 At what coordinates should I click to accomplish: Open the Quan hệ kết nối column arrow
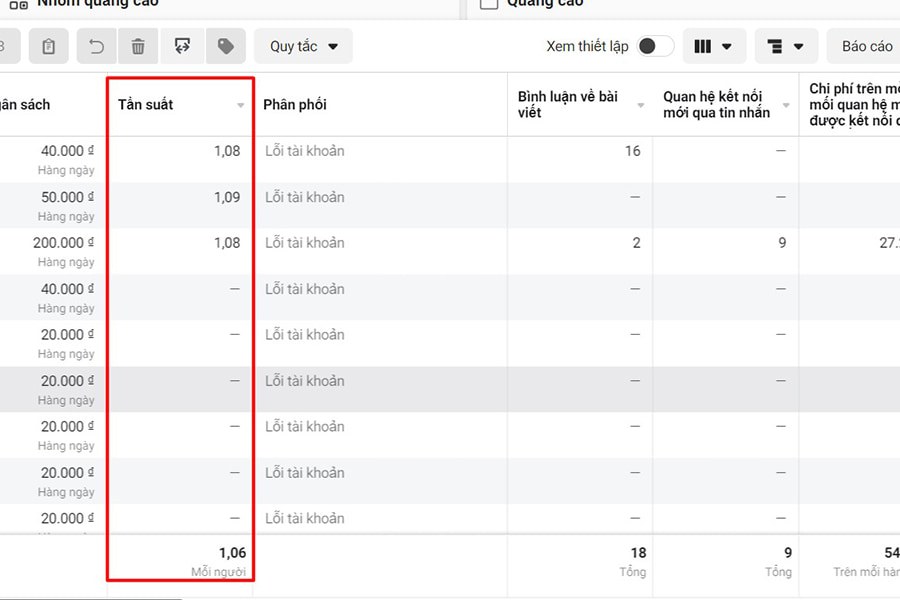786,105
